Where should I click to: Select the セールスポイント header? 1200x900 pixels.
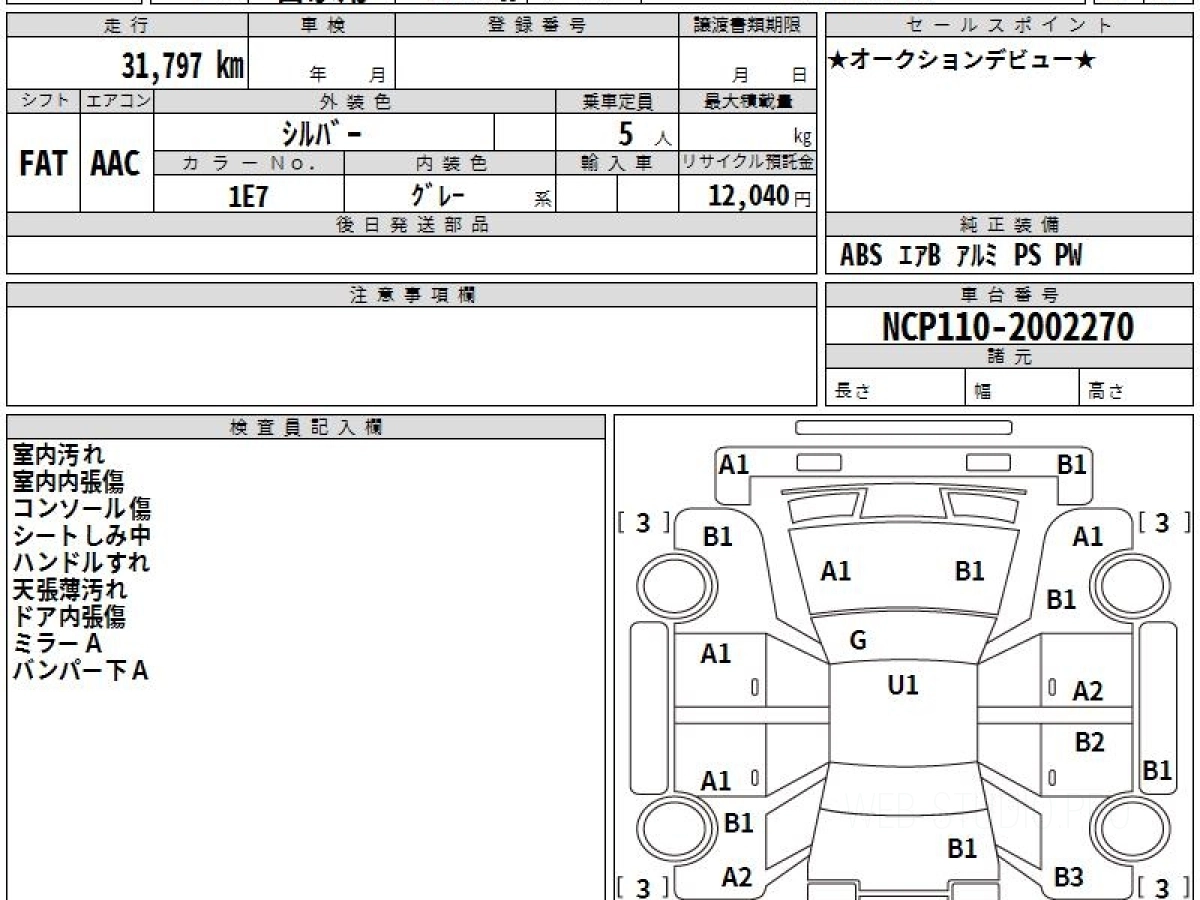pos(1010,26)
